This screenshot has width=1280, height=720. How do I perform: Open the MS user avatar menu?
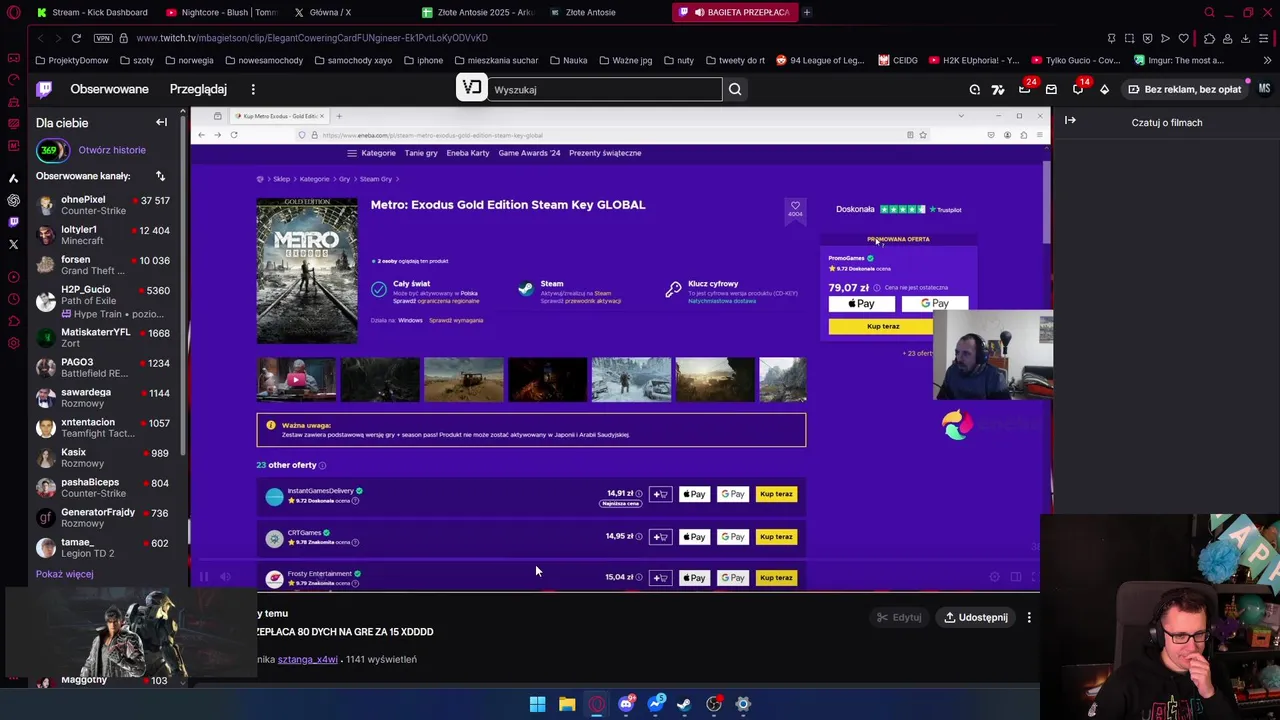pos(1264,89)
